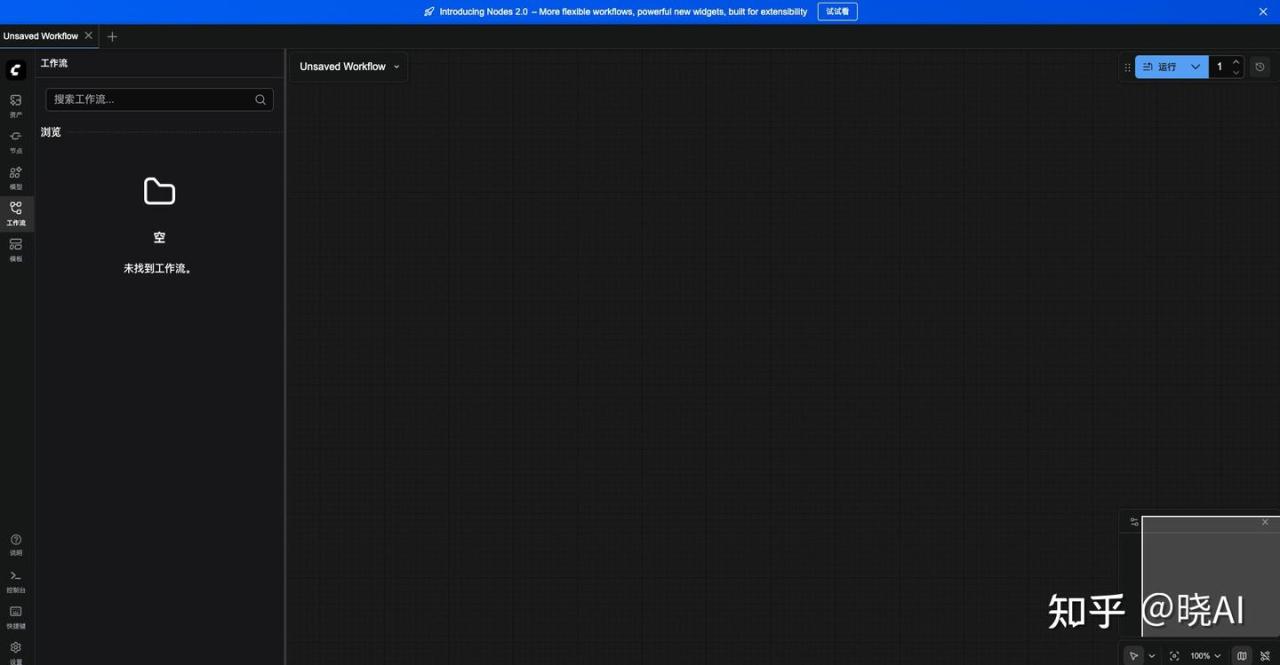Open the 设置 (Settings) gear icon
This screenshot has height=665, width=1280.
pyautogui.click(x=16, y=650)
